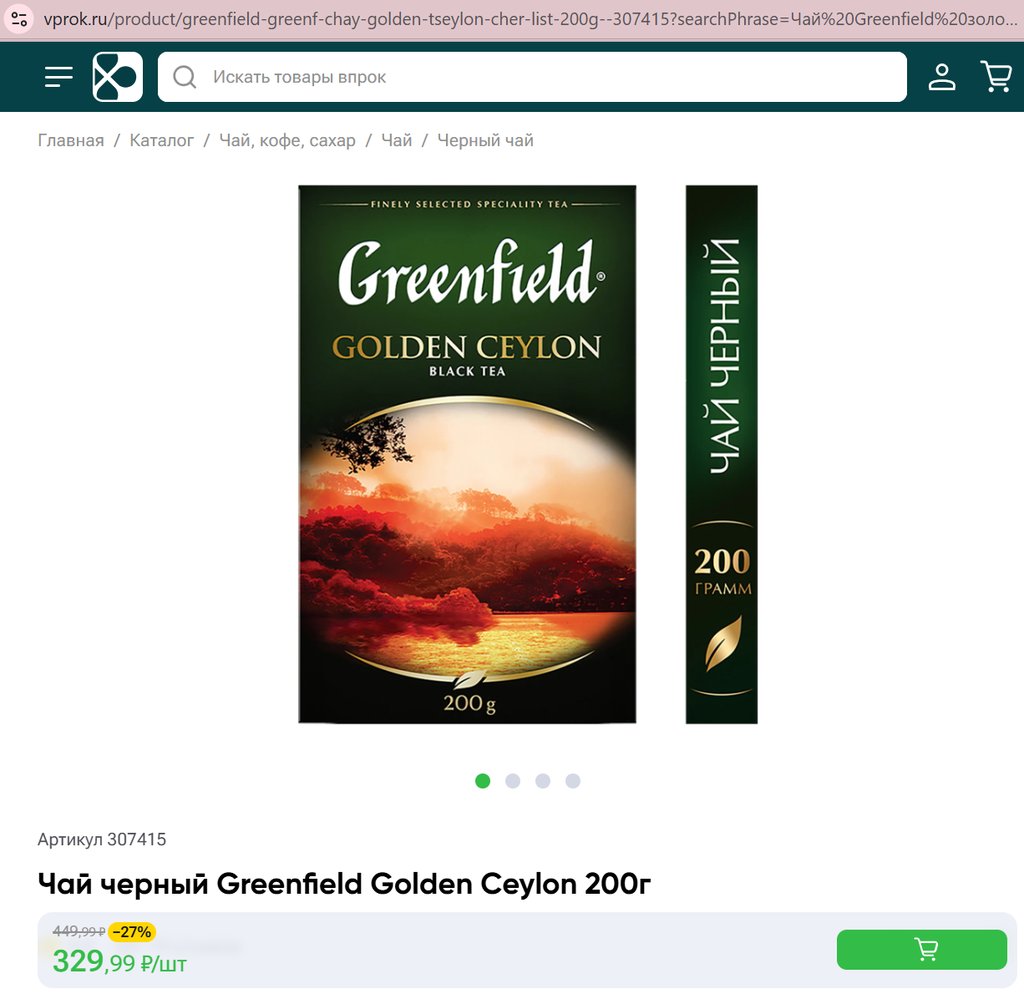1024x994 pixels.
Task: Click the side panel 'Чай черный' image
Action: pos(722,454)
